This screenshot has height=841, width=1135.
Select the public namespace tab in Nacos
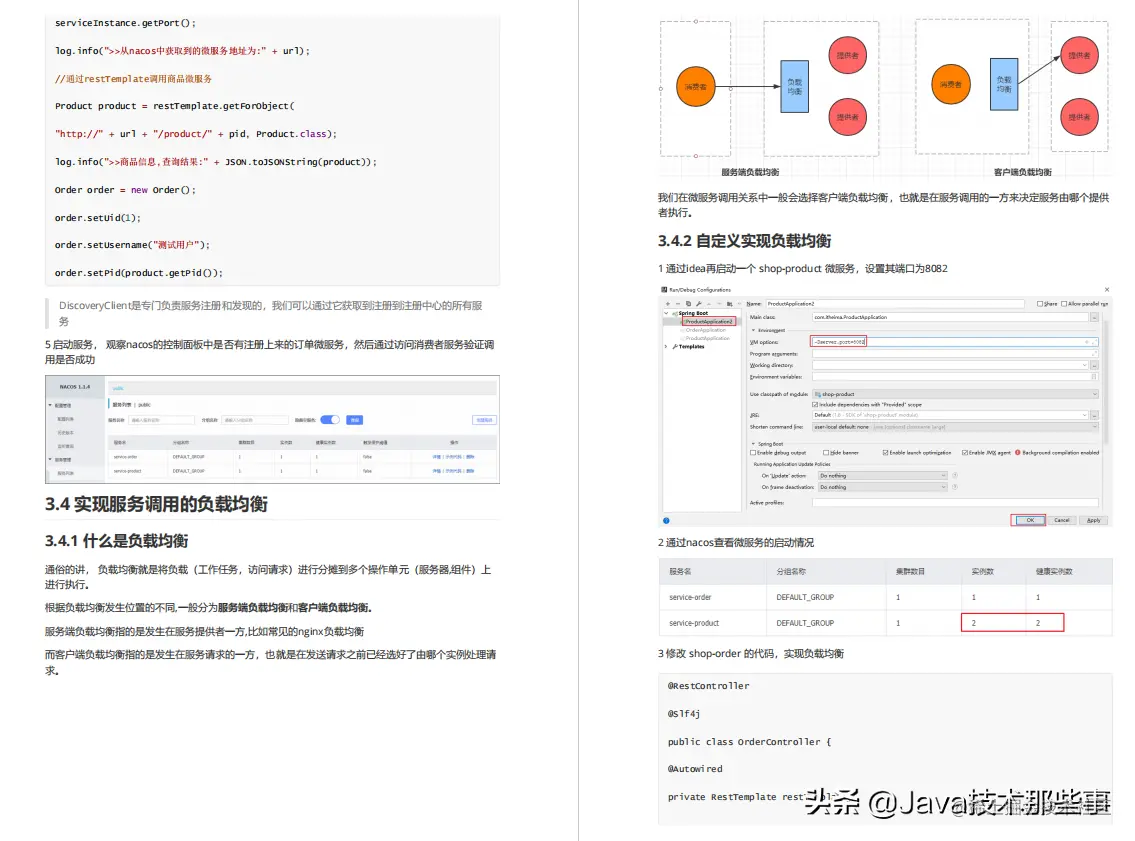tap(118, 388)
